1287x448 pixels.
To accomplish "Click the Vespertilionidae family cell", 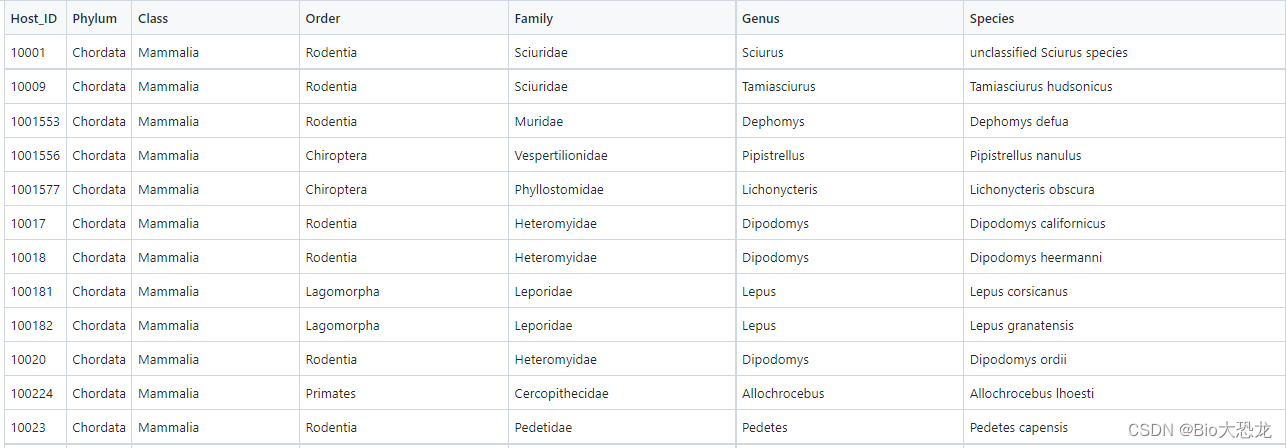I will 621,155.
